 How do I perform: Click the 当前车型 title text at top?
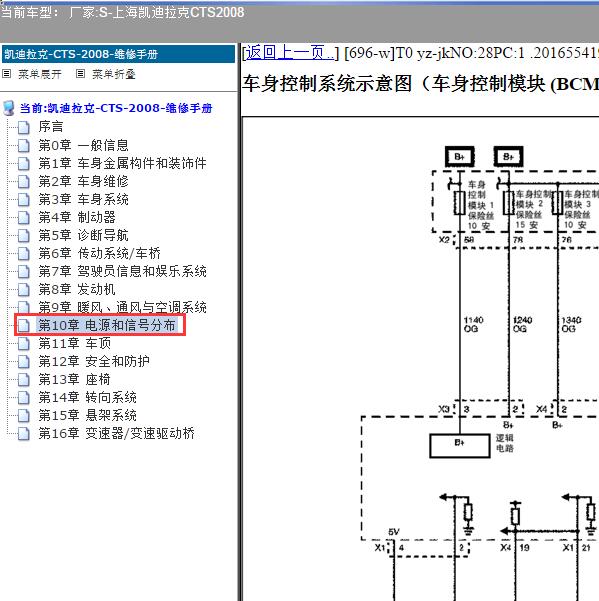coord(122,12)
